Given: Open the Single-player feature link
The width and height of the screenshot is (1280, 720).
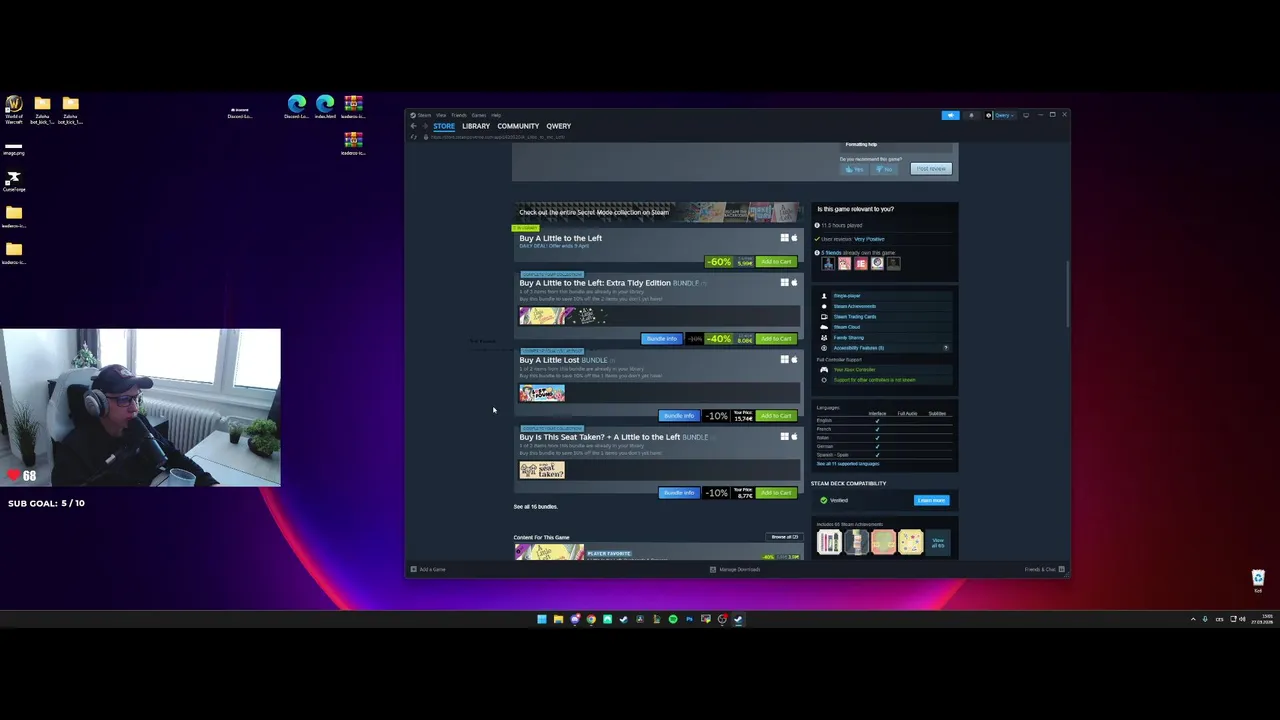Looking at the screenshot, I should click(847, 296).
